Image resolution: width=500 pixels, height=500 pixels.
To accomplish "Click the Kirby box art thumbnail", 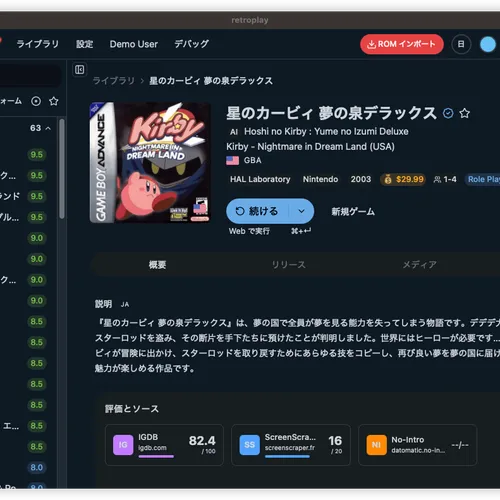I will 150,162.
